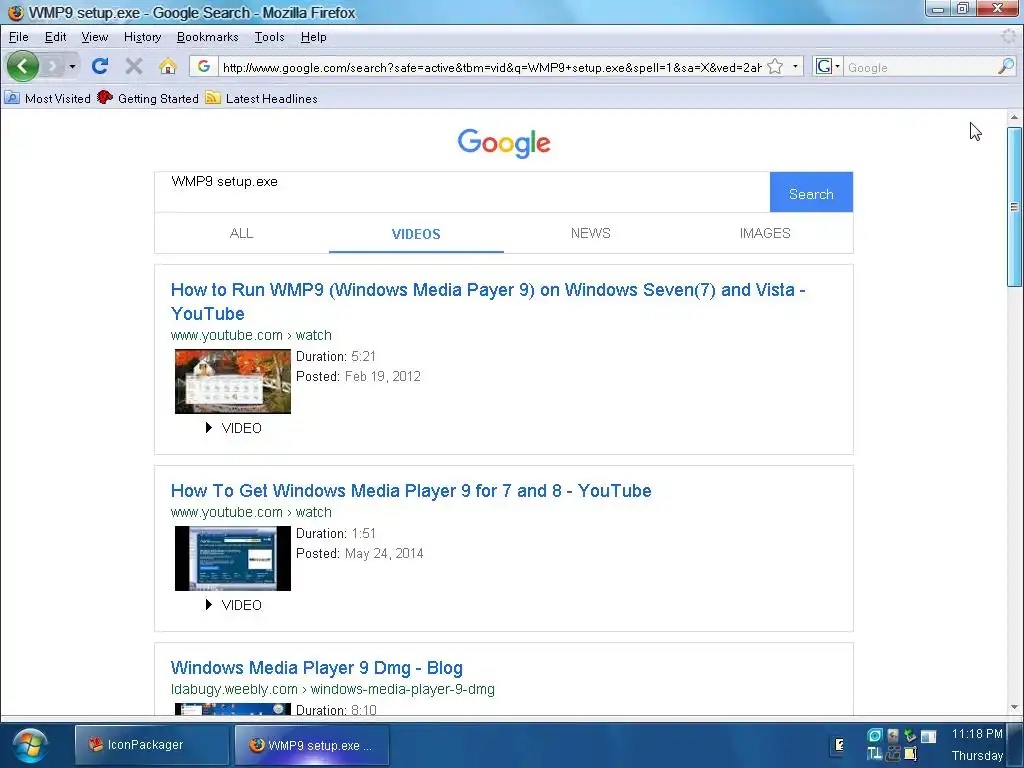Open the How To Get Windows Media Player 9 result
This screenshot has height=768, width=1024.
(x=411, y=490)
